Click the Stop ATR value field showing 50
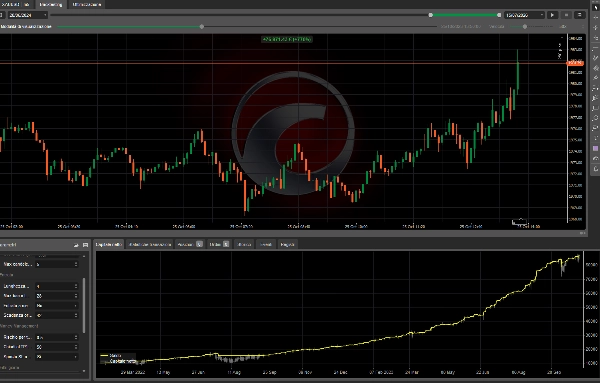 click(57, 347)
